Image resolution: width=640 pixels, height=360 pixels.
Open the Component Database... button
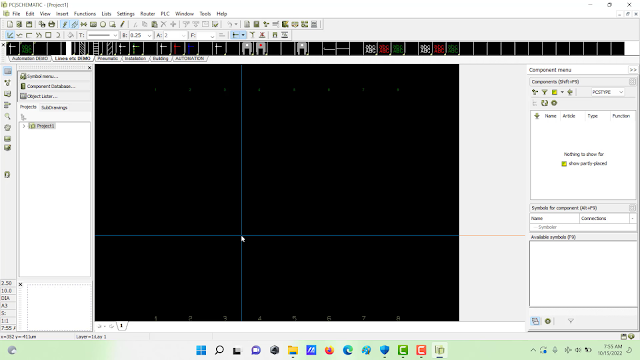click(54, 86)
